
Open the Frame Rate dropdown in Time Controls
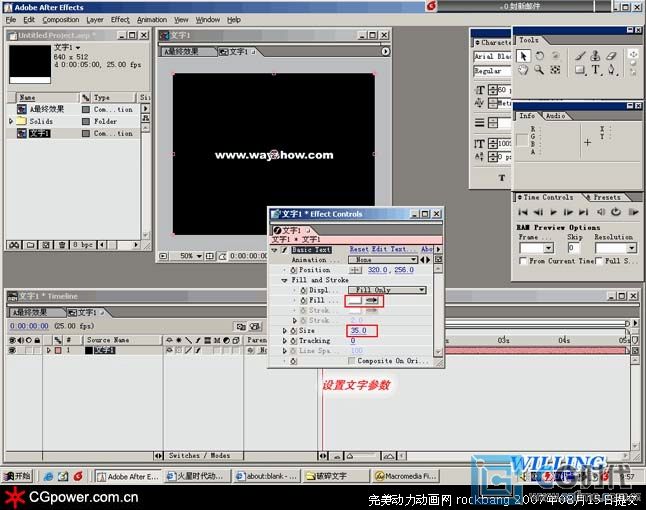tap(536, 248)
